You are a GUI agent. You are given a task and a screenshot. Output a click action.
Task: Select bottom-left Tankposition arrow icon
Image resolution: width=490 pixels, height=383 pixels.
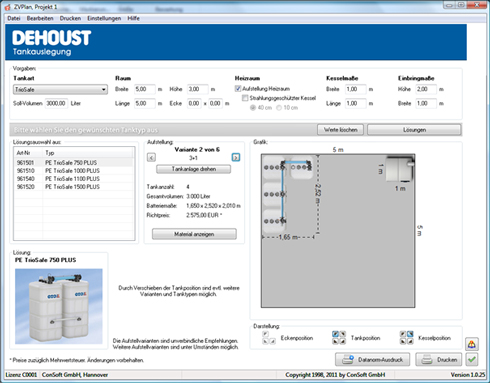(x=335, y=341)
